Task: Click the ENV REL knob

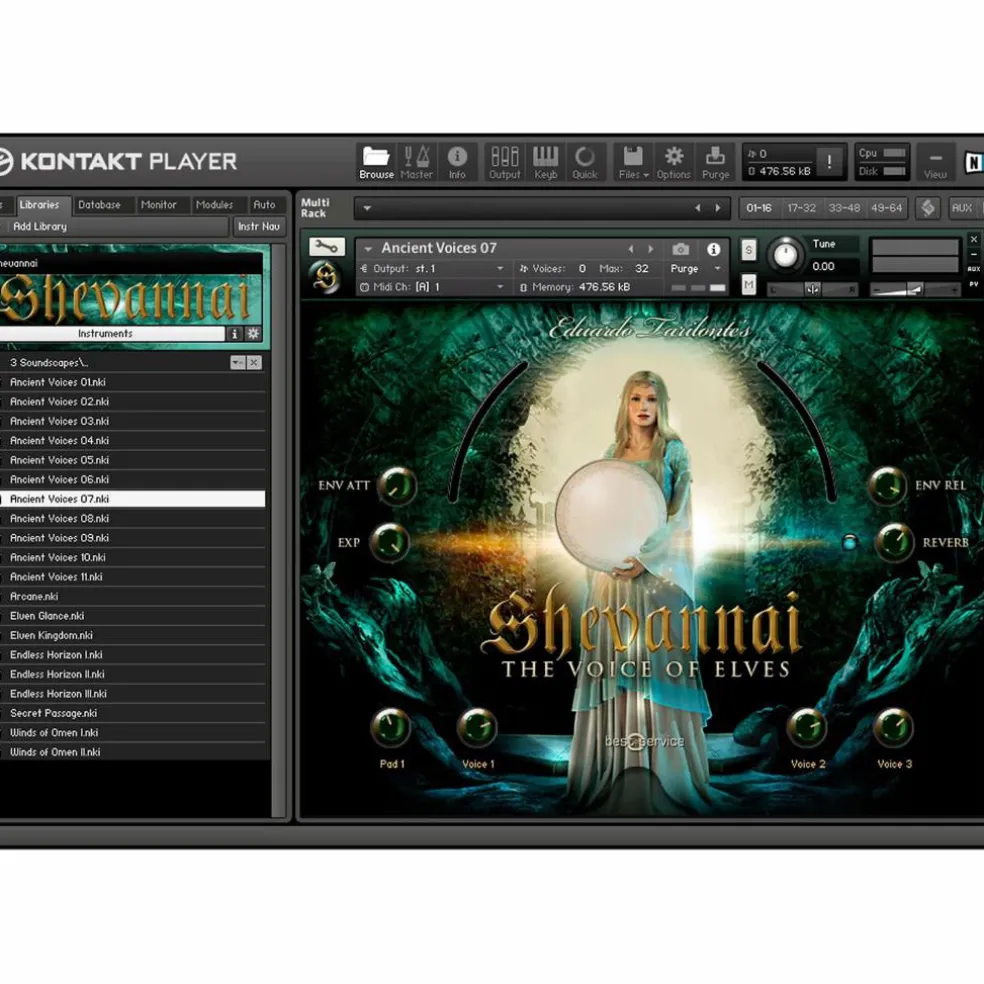Action: pos(887,486)
